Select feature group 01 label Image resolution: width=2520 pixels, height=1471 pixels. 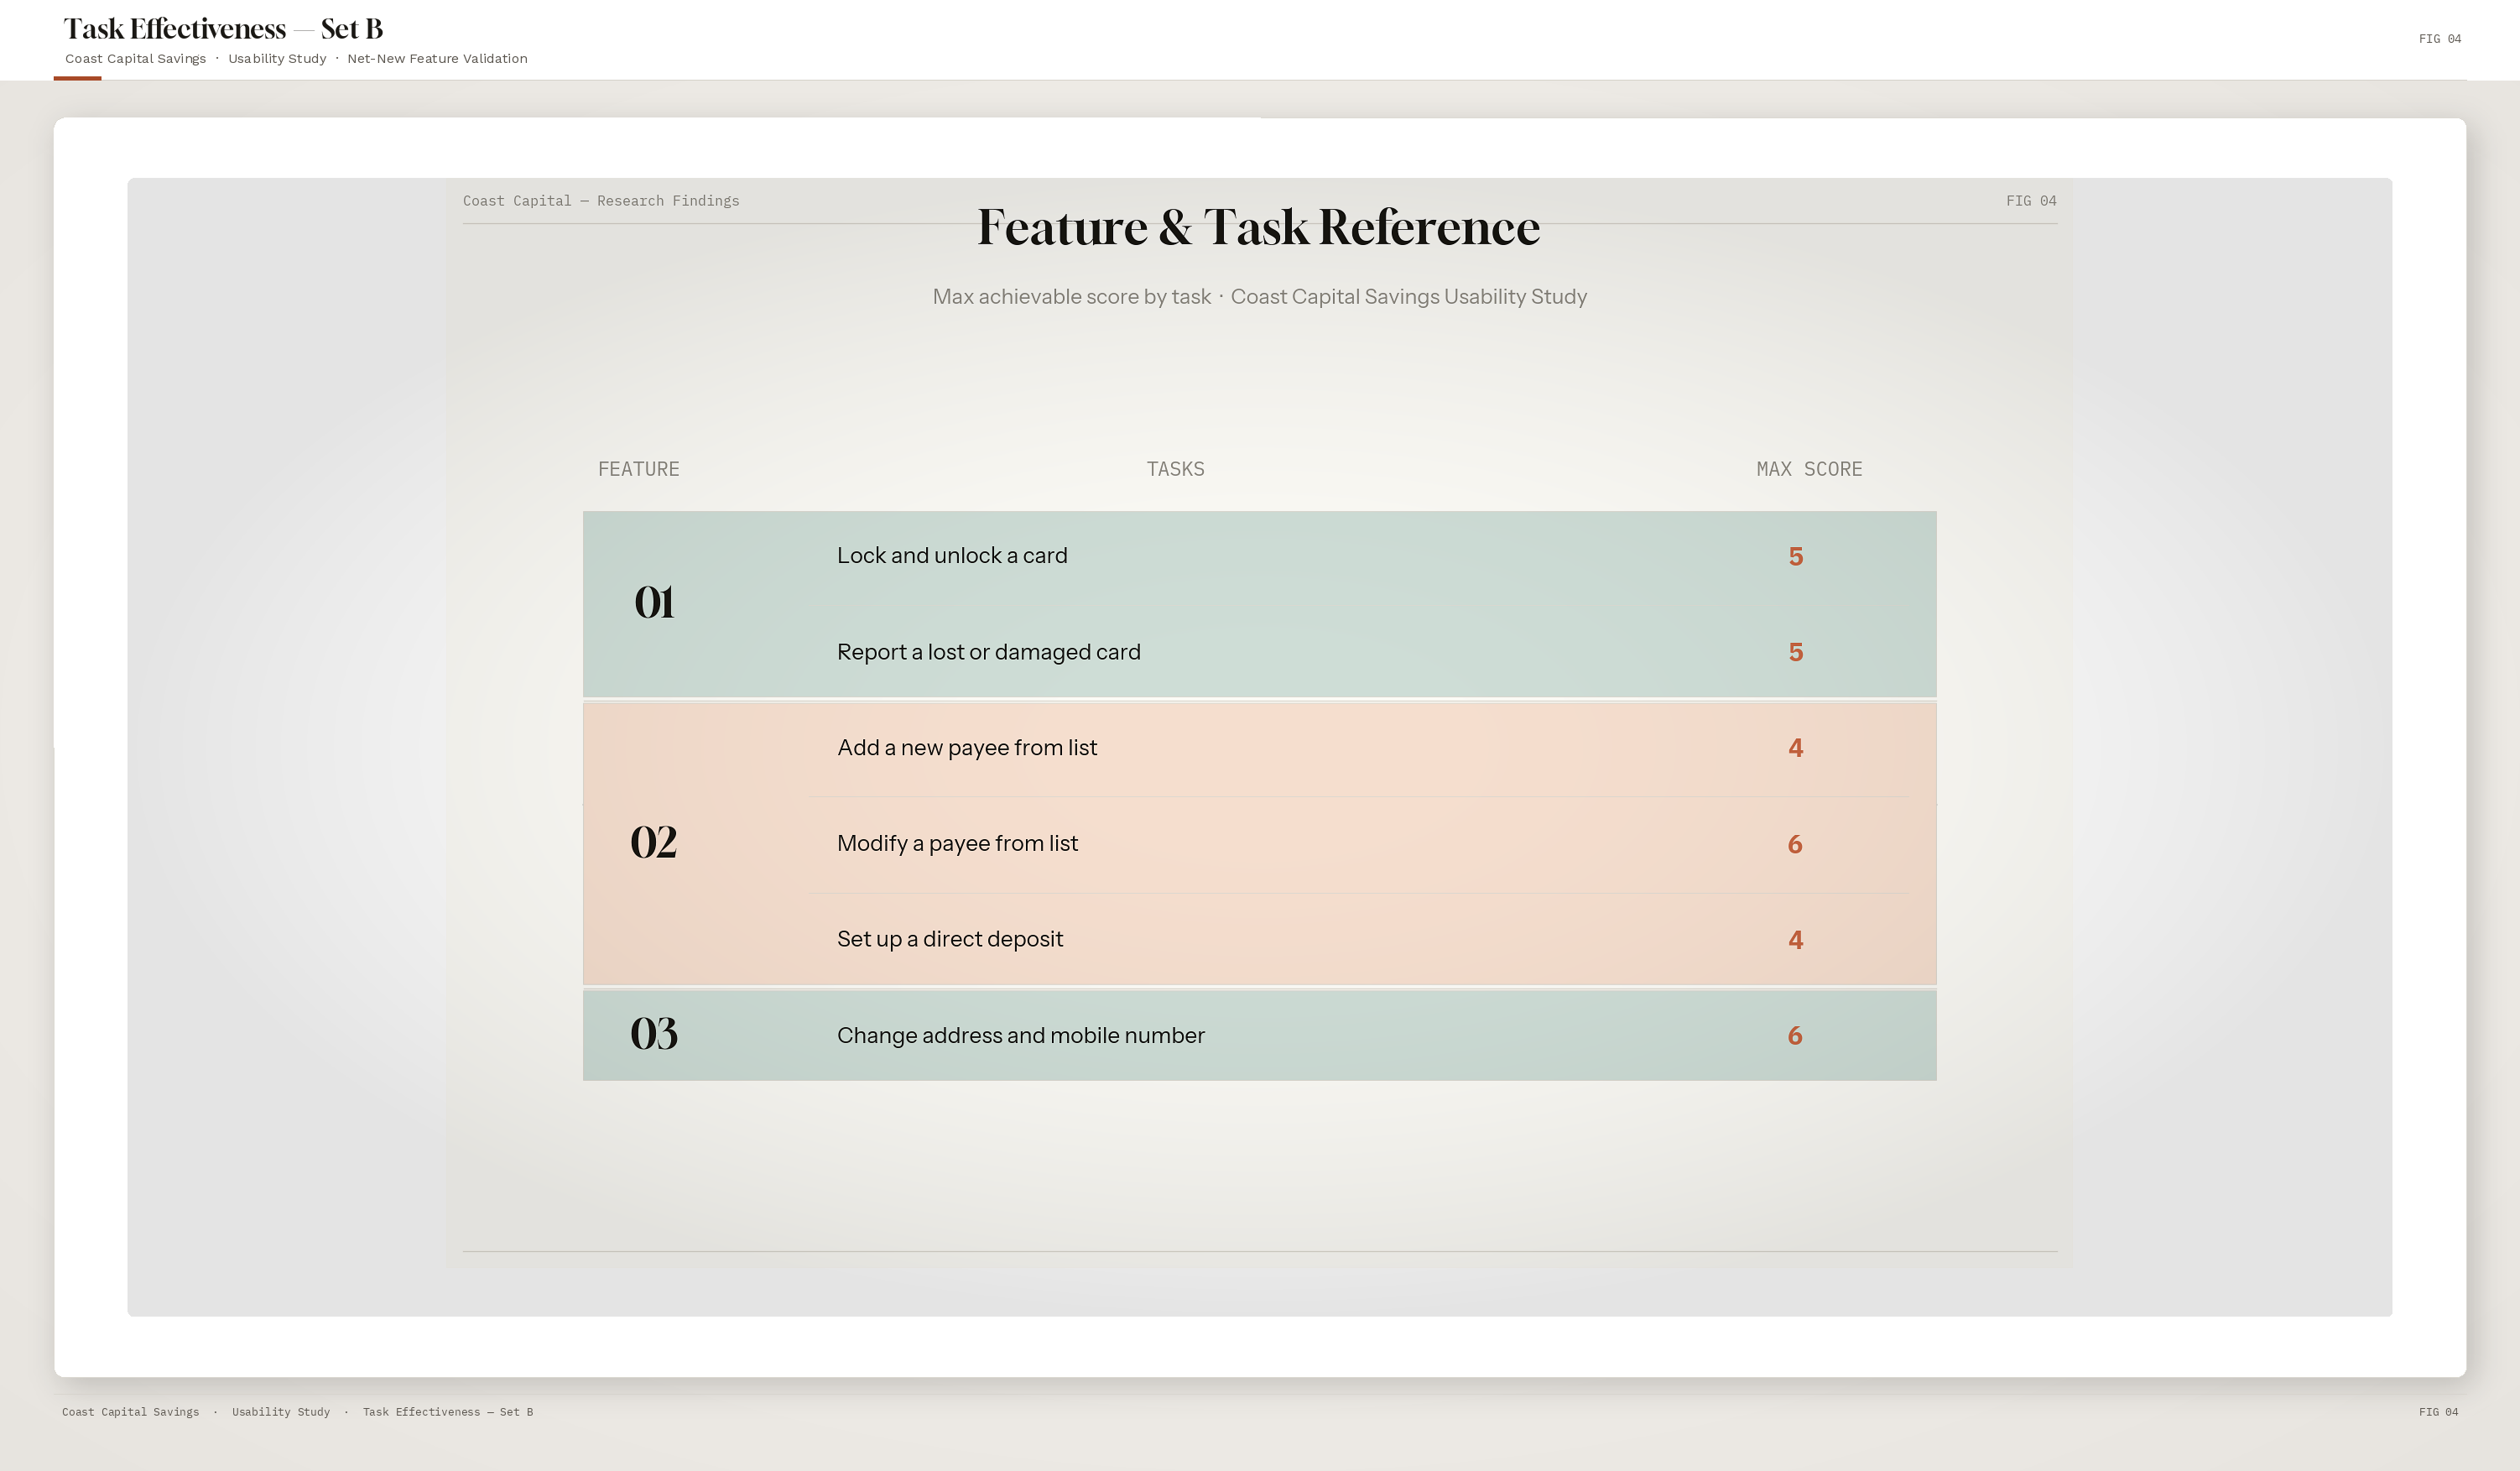654,602
